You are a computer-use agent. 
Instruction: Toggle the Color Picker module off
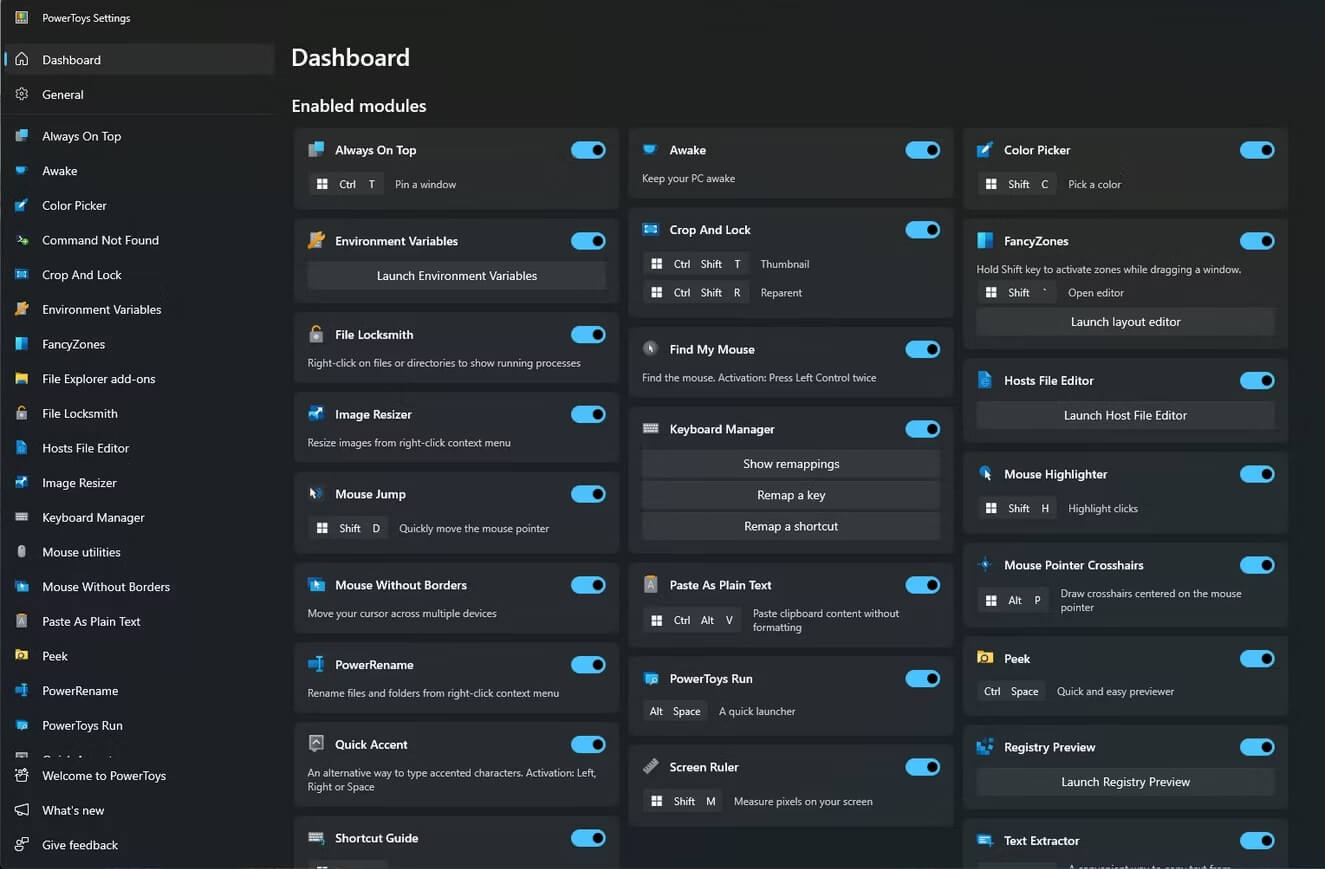pos(1257,150)
